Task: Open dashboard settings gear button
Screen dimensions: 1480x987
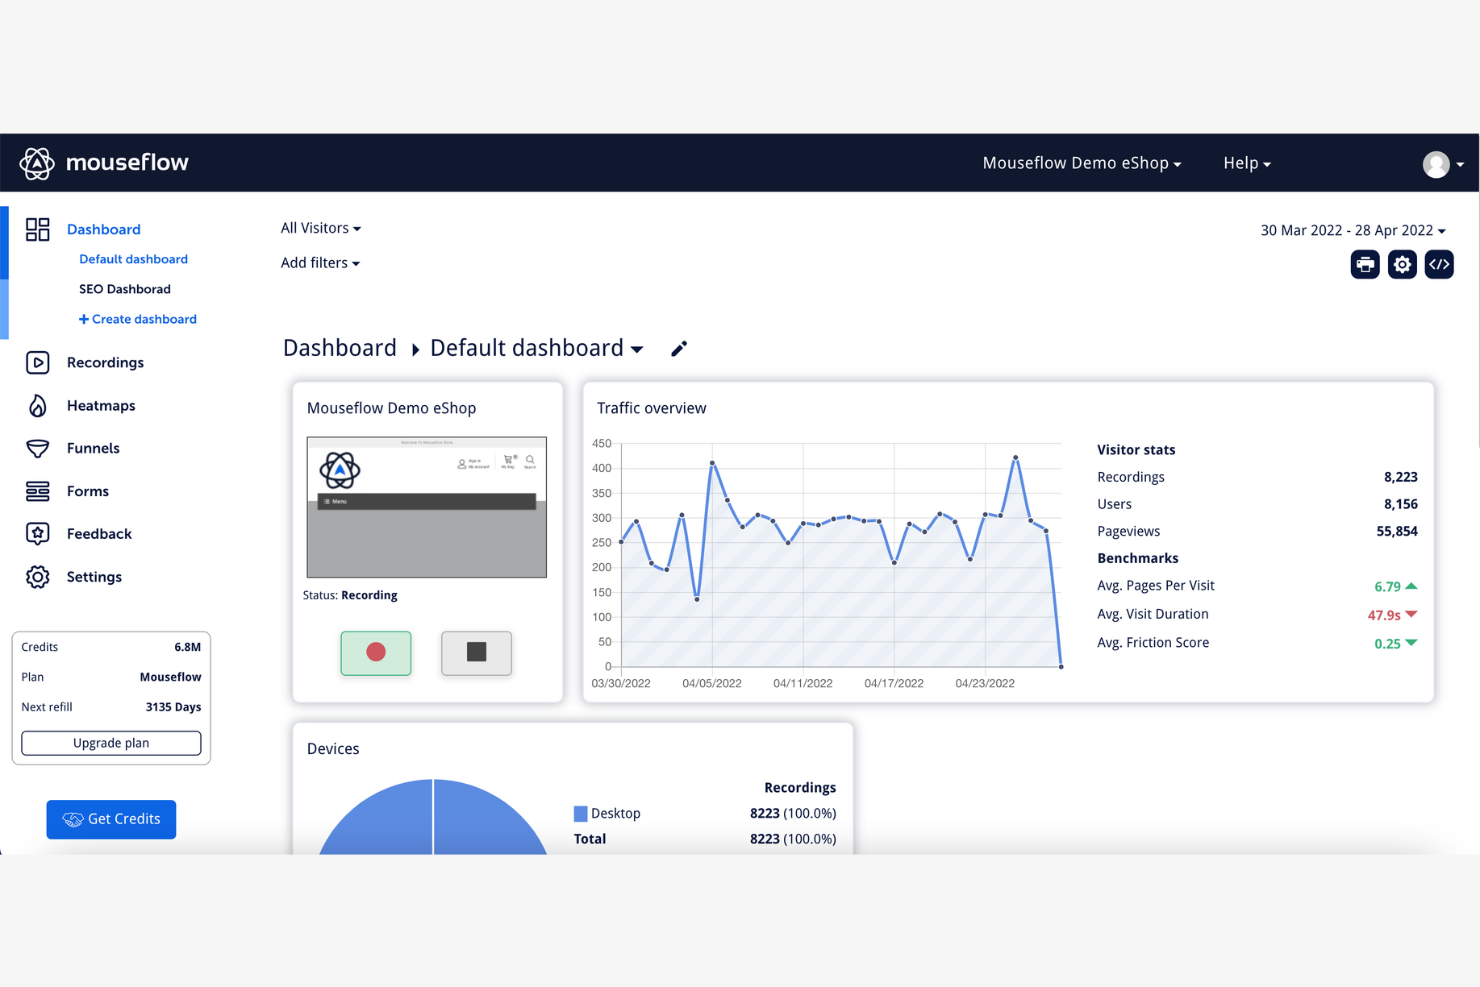Action: tap(1402, 264)
